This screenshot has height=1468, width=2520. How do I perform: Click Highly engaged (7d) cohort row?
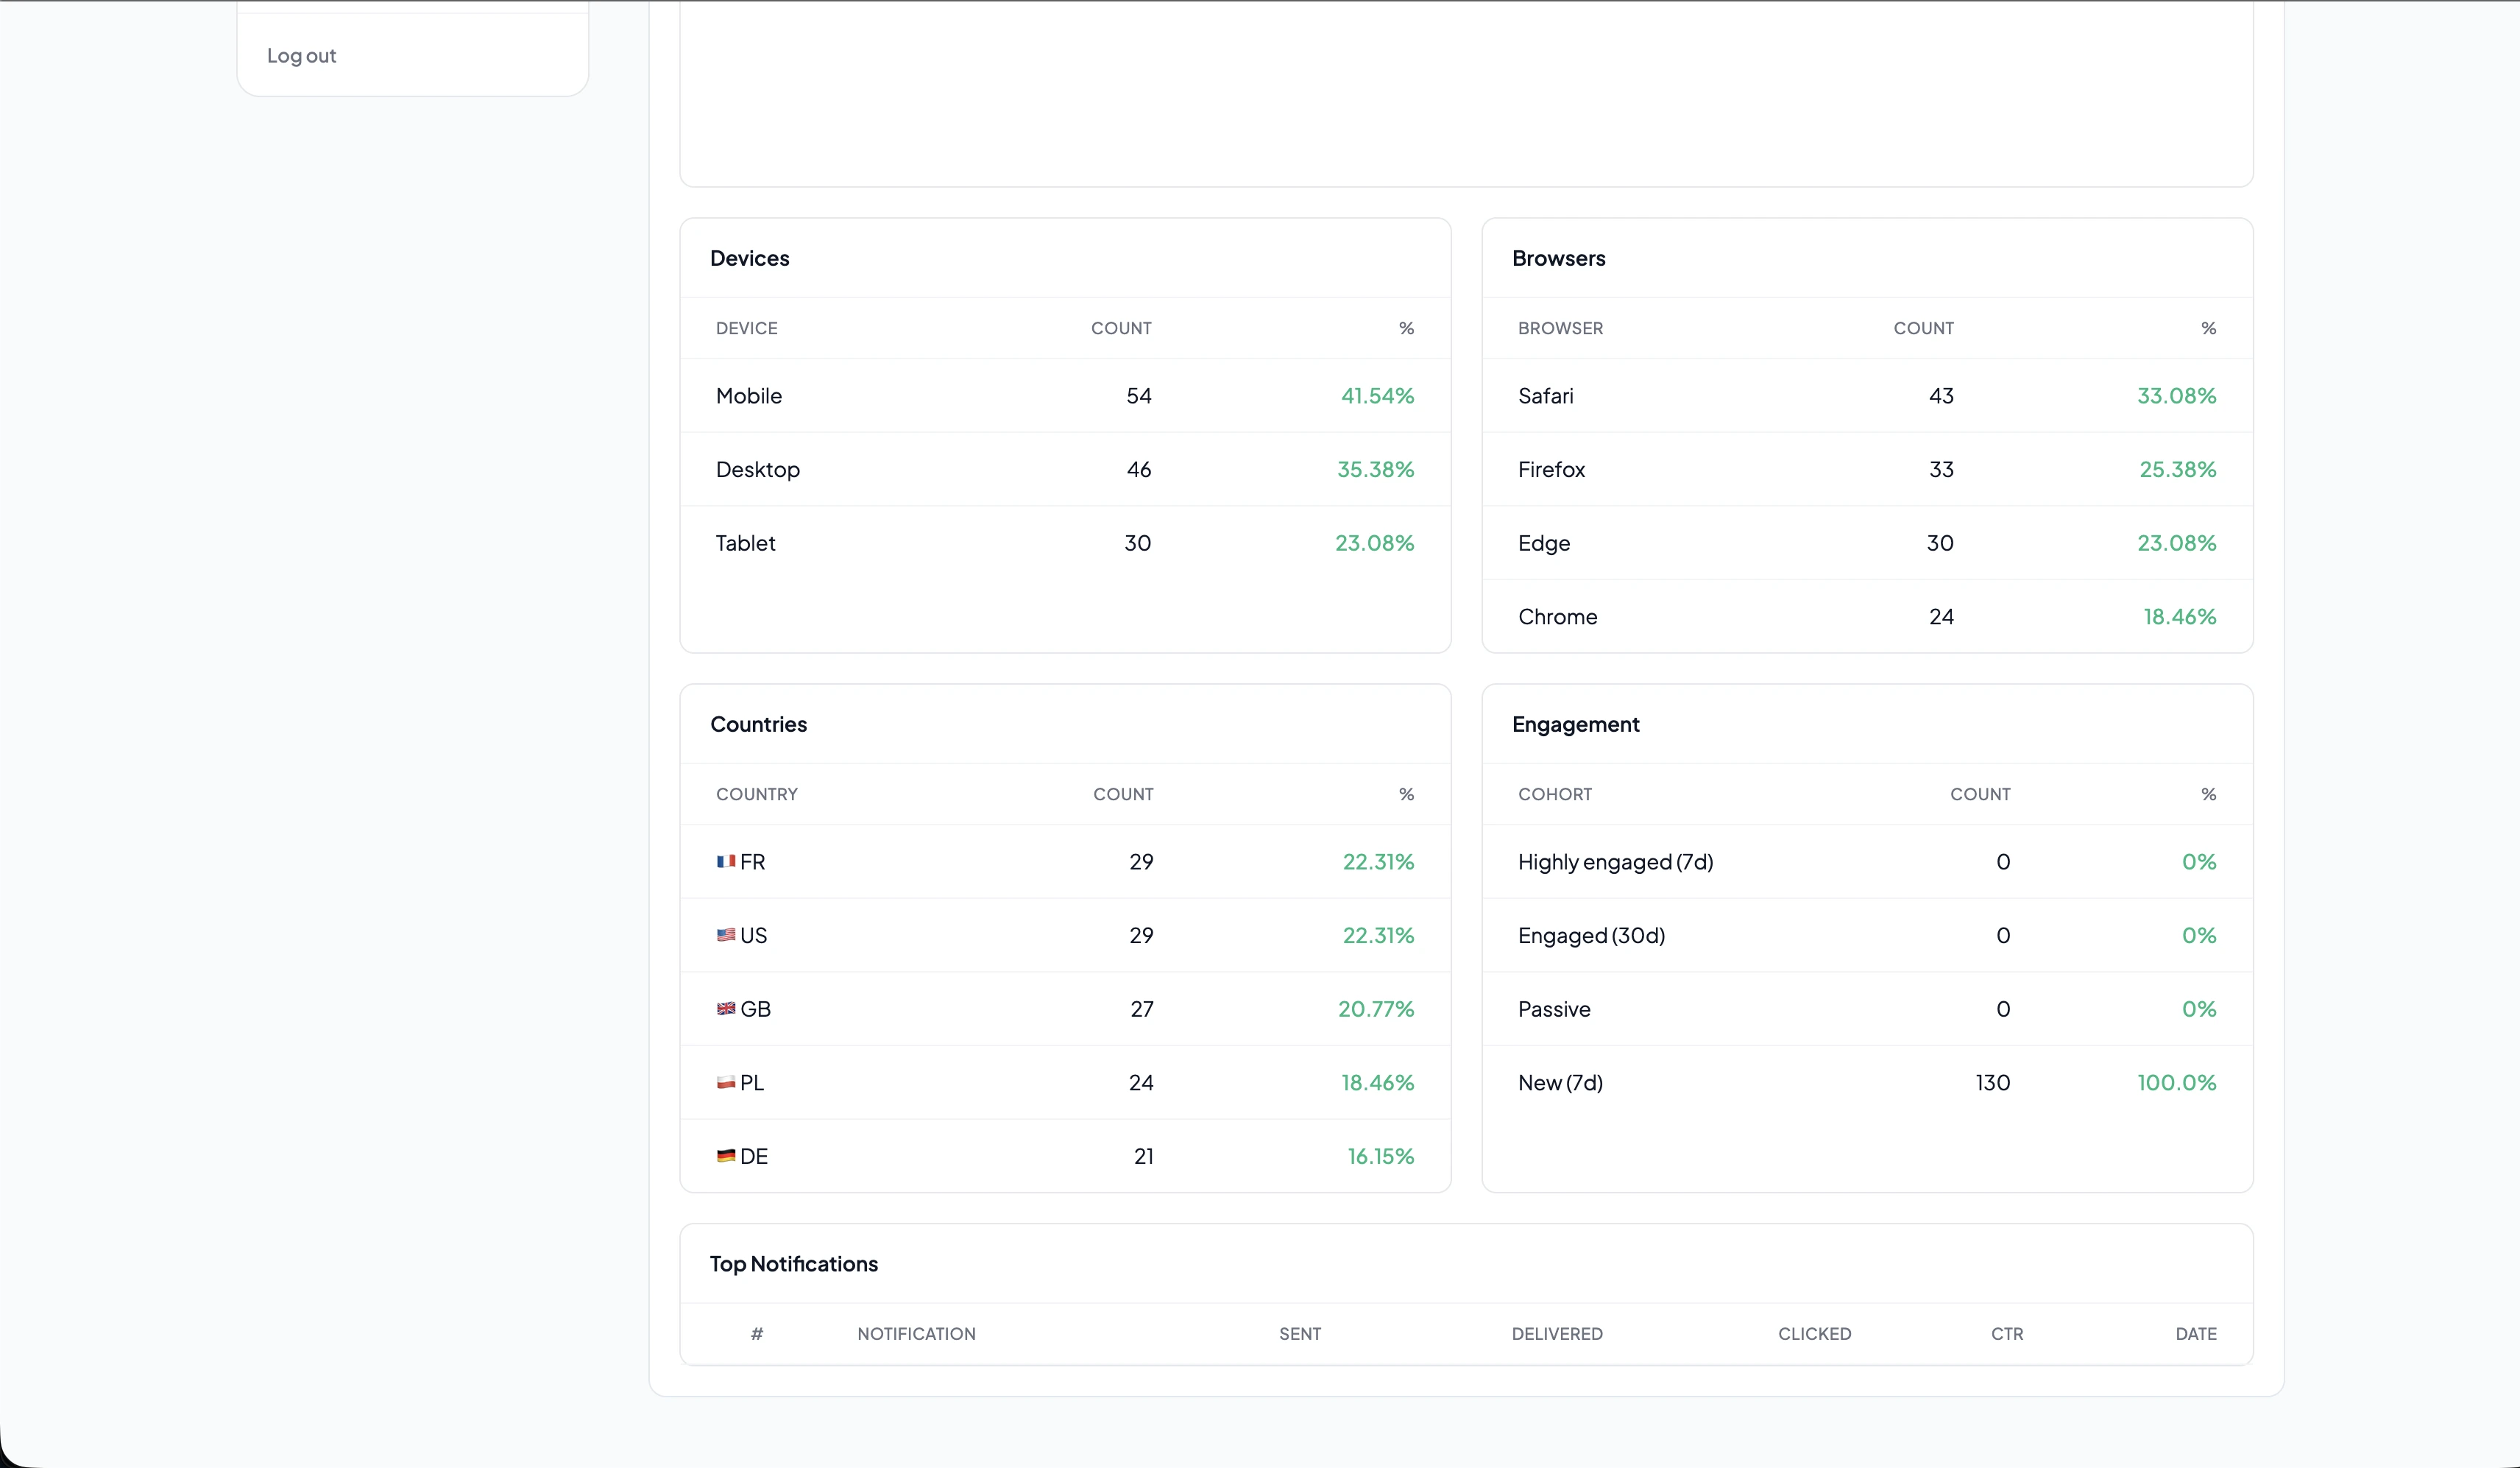pyautogui.click(x=1866, y=861)
